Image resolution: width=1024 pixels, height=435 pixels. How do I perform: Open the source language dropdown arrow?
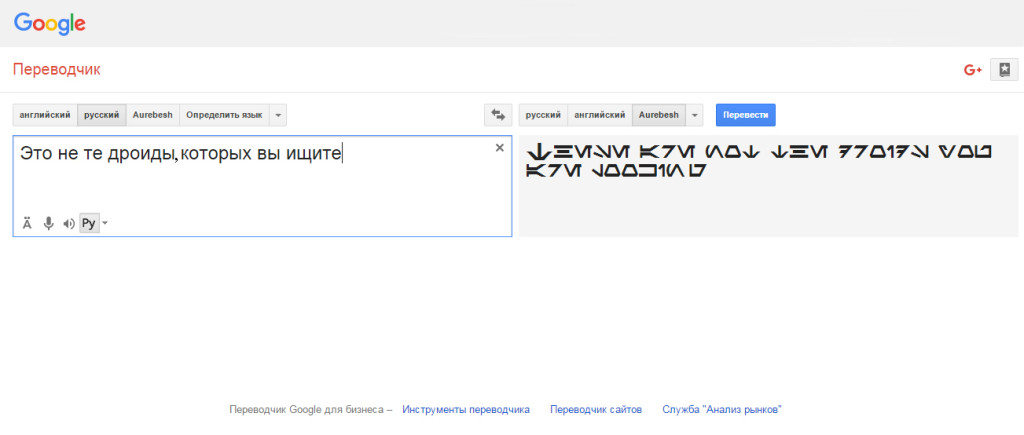(278, 115)
